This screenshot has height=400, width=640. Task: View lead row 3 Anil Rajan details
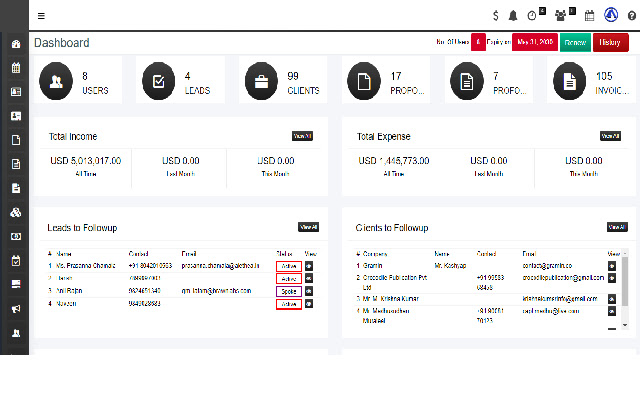[x=309, y=291]
